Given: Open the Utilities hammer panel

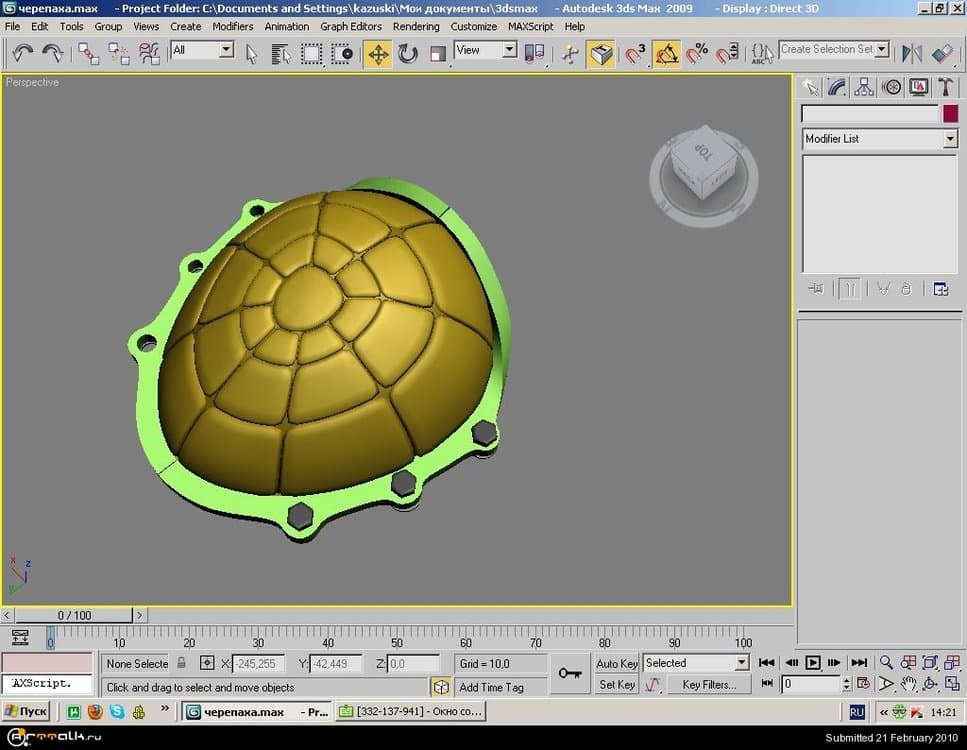Looking at the screenshot, I should coord(945,88).
